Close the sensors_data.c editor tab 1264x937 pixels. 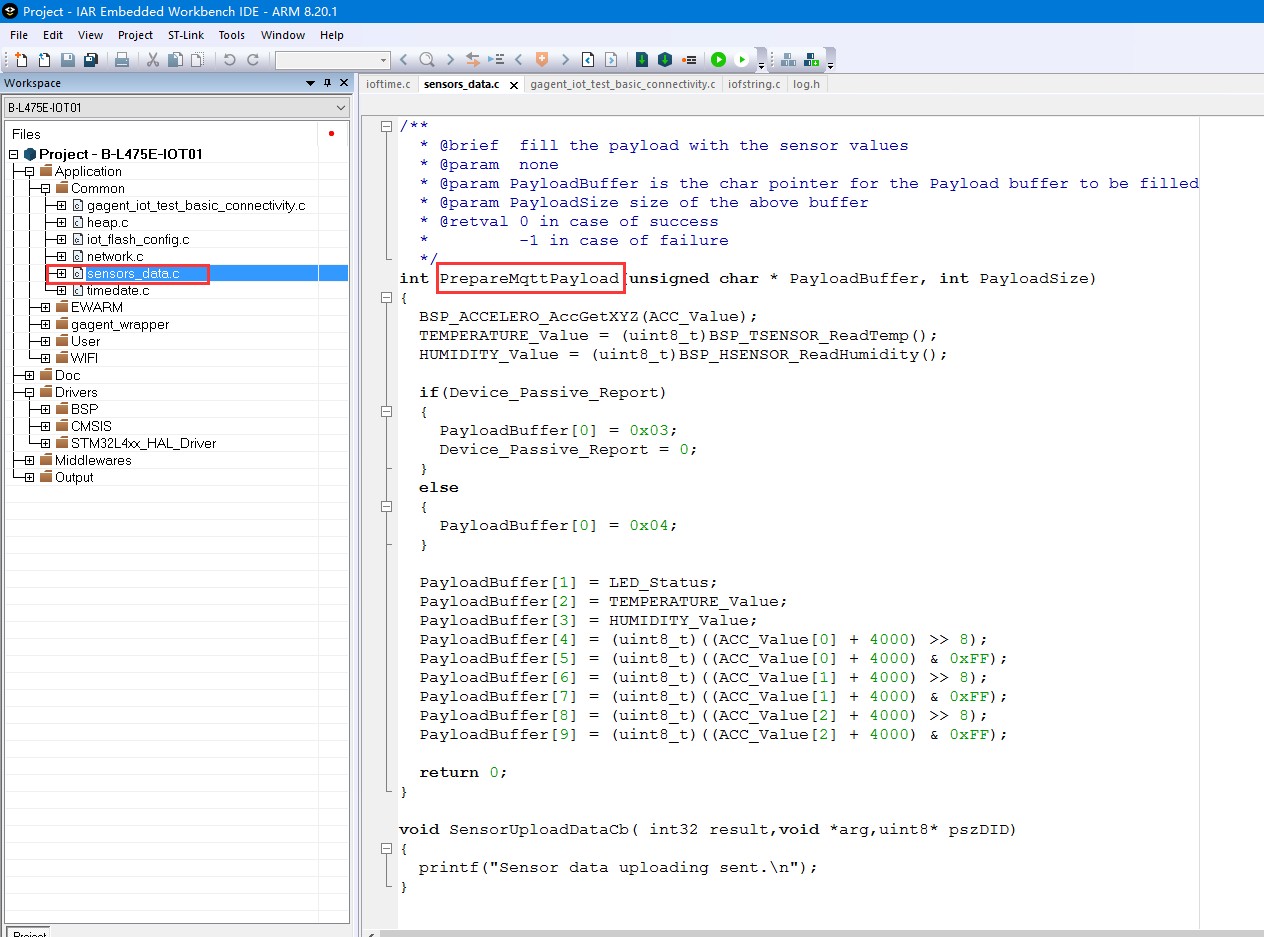click(x=514, y=85)
